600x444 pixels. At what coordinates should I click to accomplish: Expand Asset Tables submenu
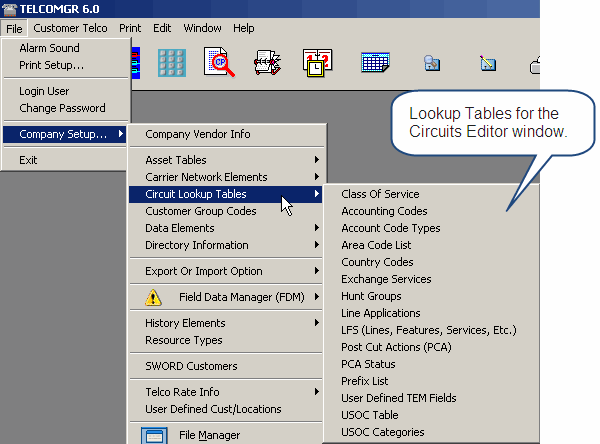point(226,160)
